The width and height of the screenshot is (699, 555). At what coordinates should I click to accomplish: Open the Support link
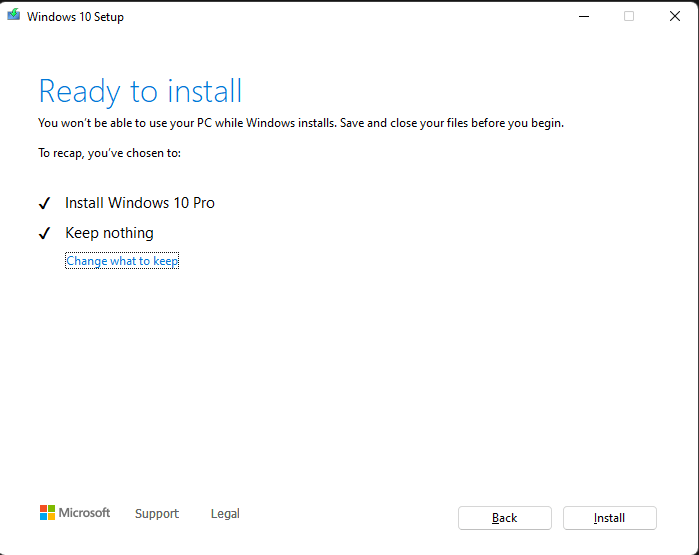click(157, 514)
